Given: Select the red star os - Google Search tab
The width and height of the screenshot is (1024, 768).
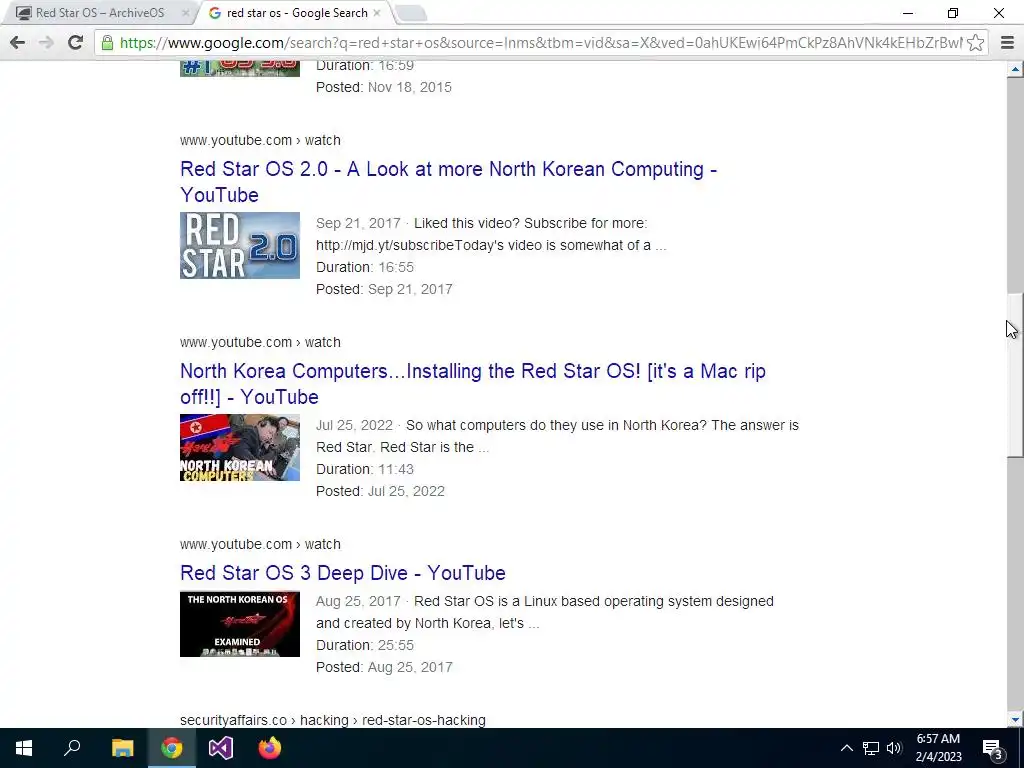Looking at the screenshot, I should click(x=296, y=12).
